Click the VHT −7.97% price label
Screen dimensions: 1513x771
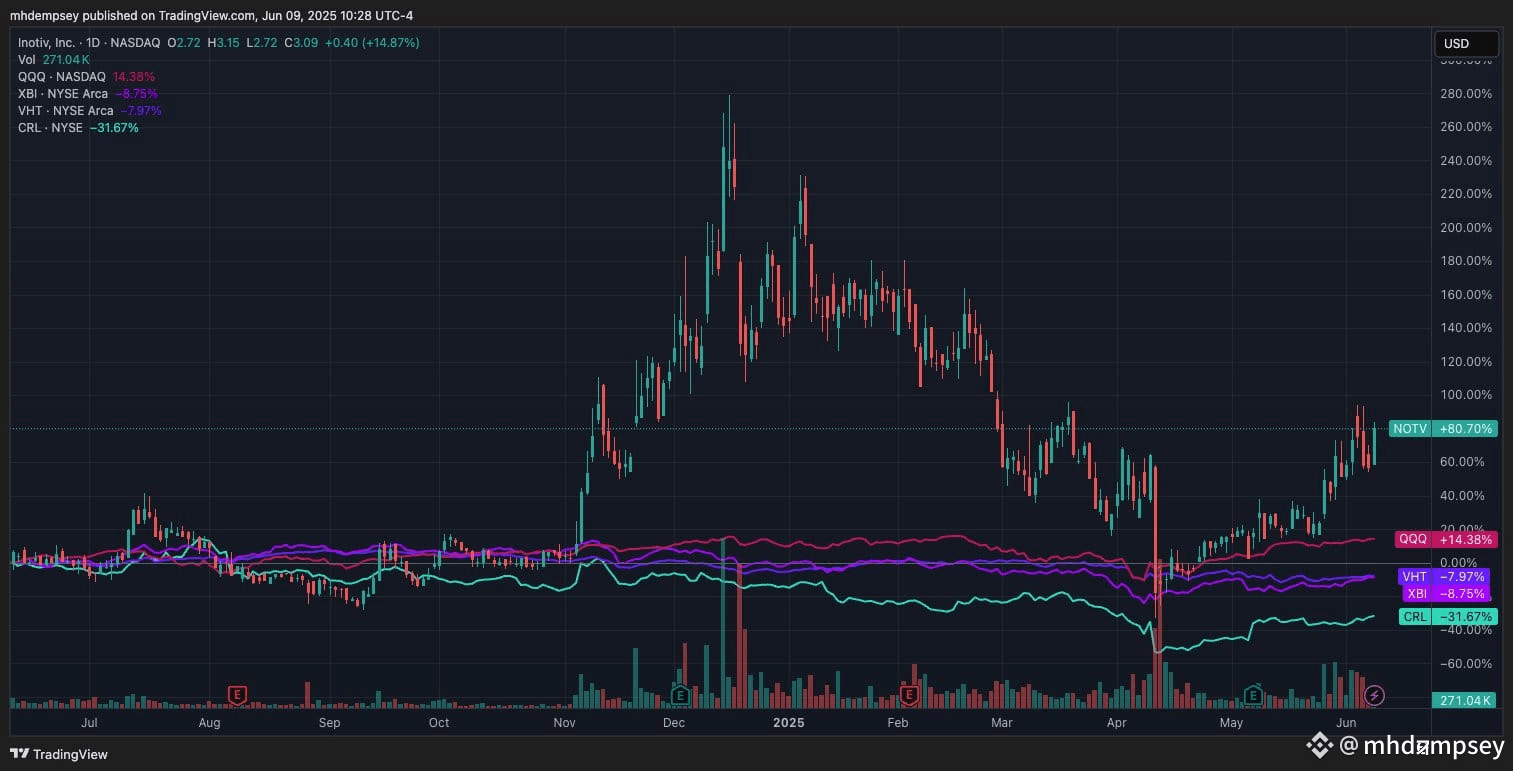coord(1444,577)
